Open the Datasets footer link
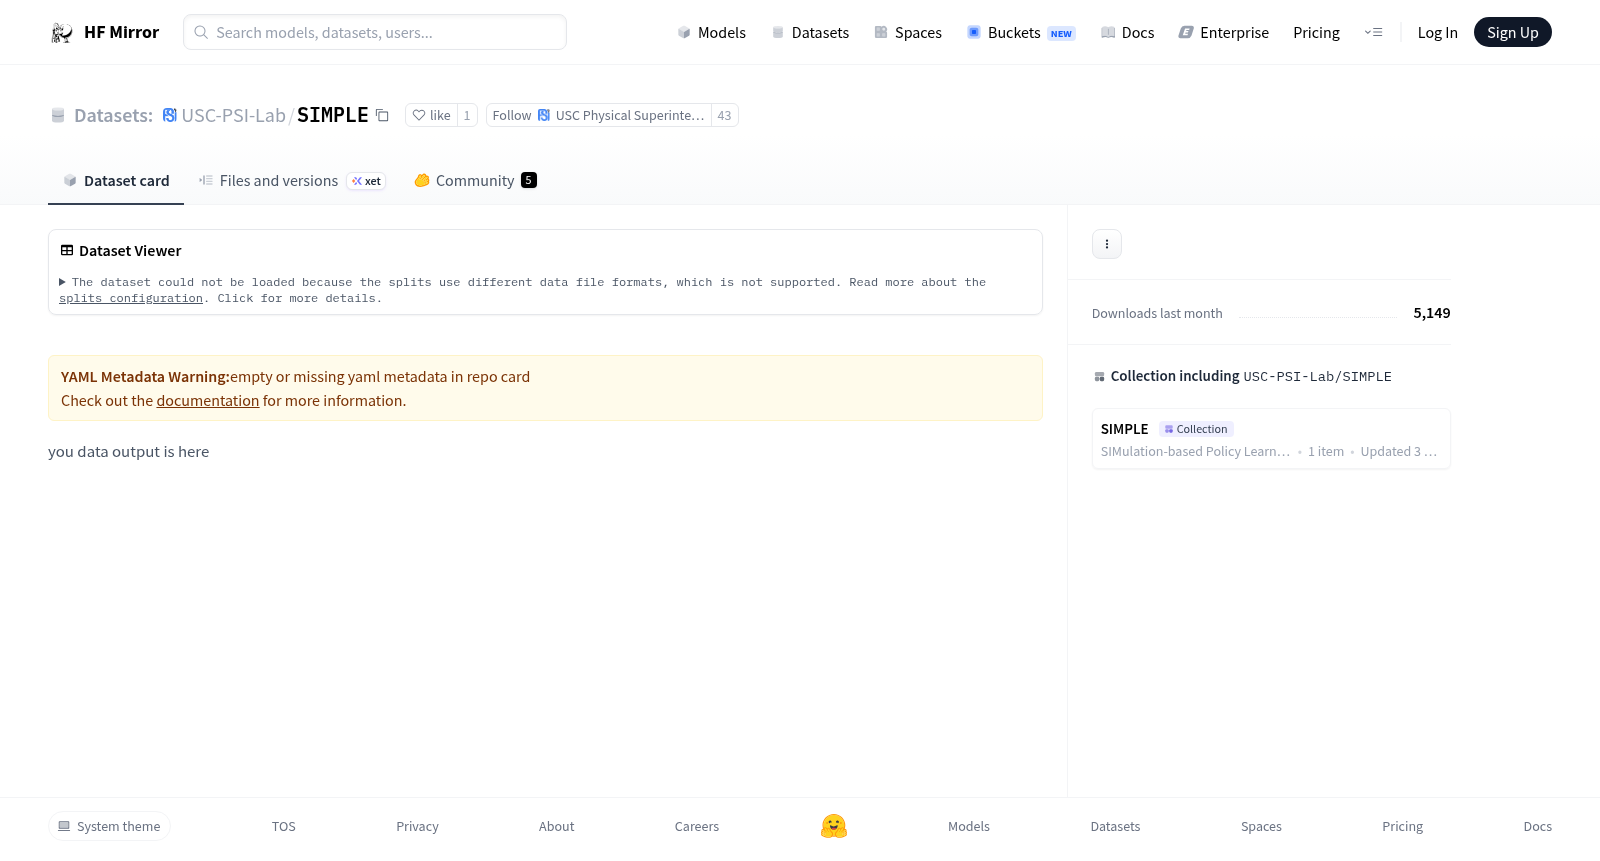This screenshot has height=861, width=1600. (1115, 826)
